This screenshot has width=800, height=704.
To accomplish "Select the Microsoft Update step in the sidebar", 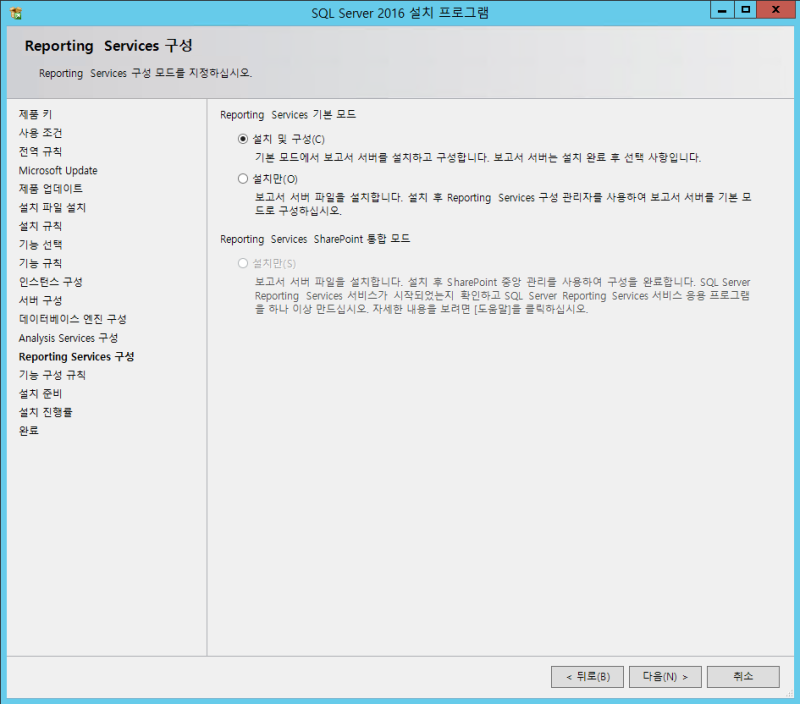I will pos(58,170).
